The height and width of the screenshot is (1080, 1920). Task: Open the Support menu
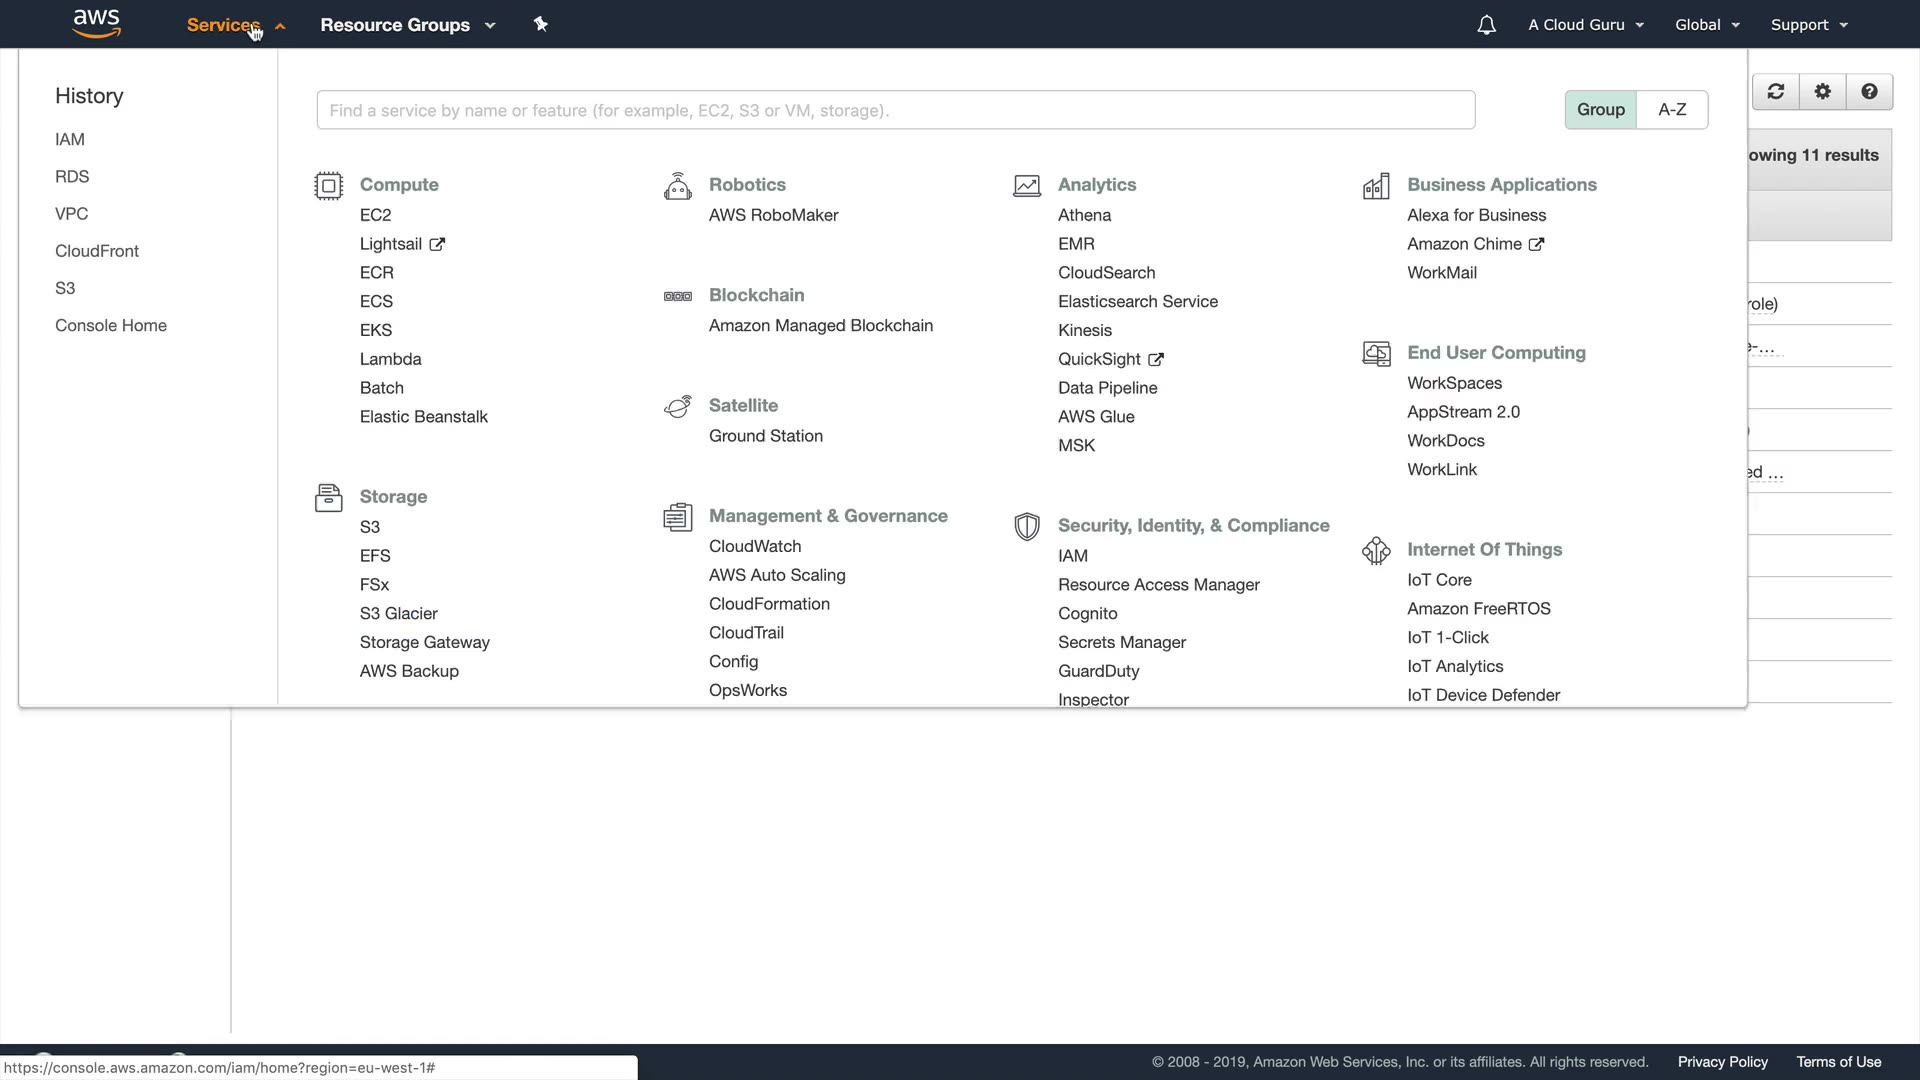point(1808,25)
